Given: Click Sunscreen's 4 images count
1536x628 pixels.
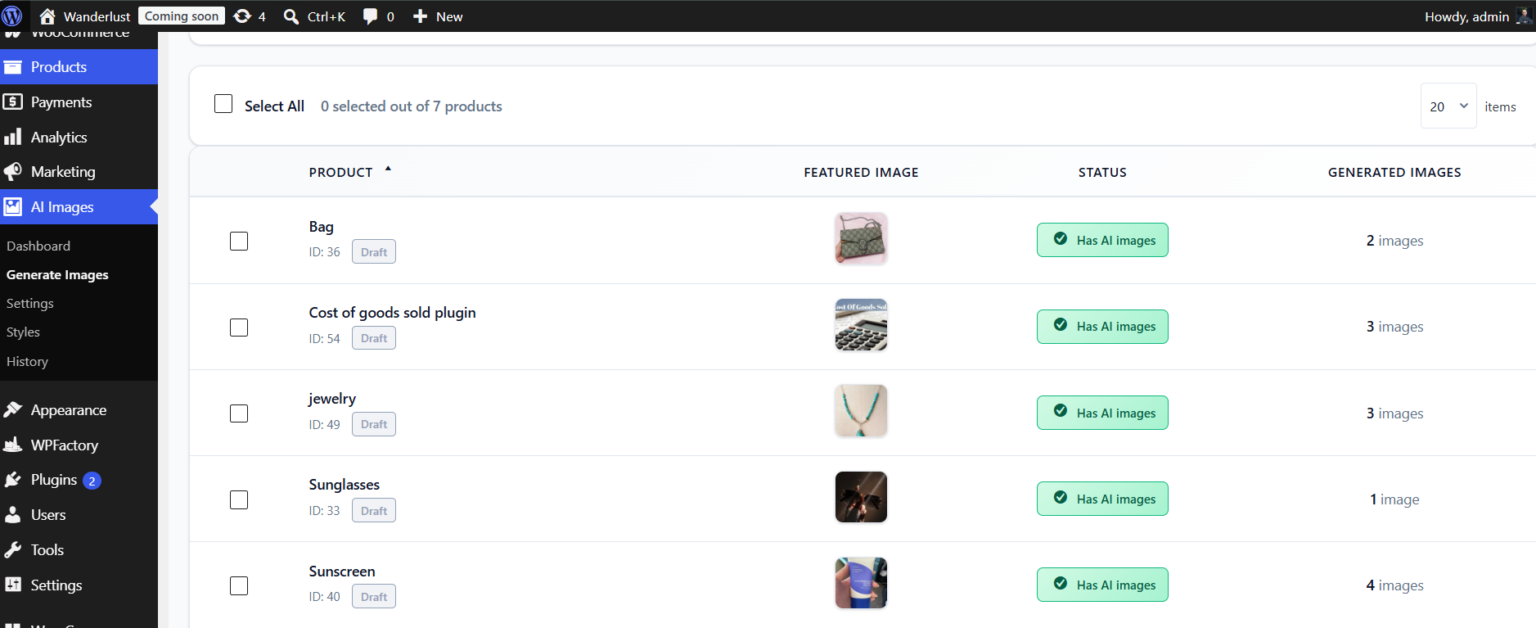Looking at the screenshot, I should pos(1395,586).
